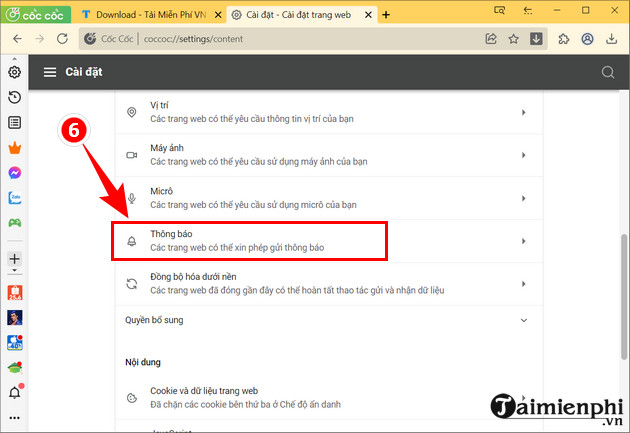The height and width of the screenshot is (433, 630).
Task: Open the Cài đặt hamburger menu
Action: click(x=48, y=72)
